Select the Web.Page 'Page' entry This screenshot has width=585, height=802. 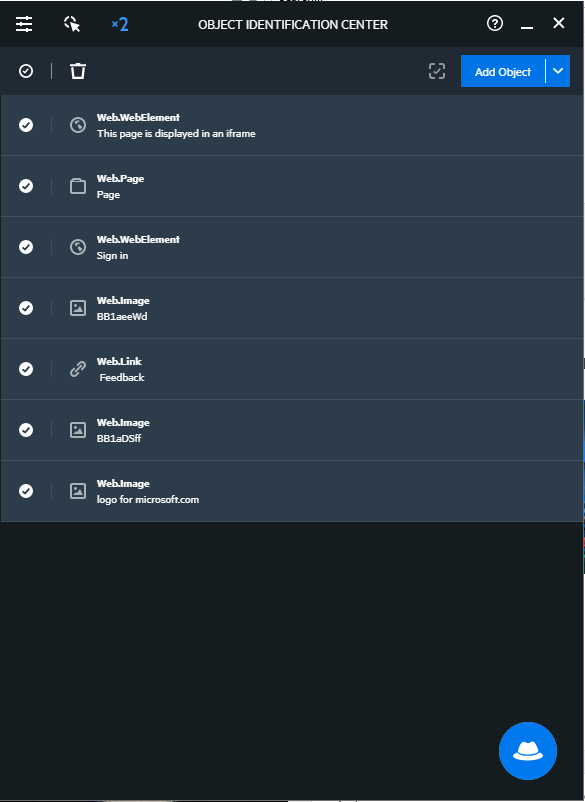click(291, 186)
